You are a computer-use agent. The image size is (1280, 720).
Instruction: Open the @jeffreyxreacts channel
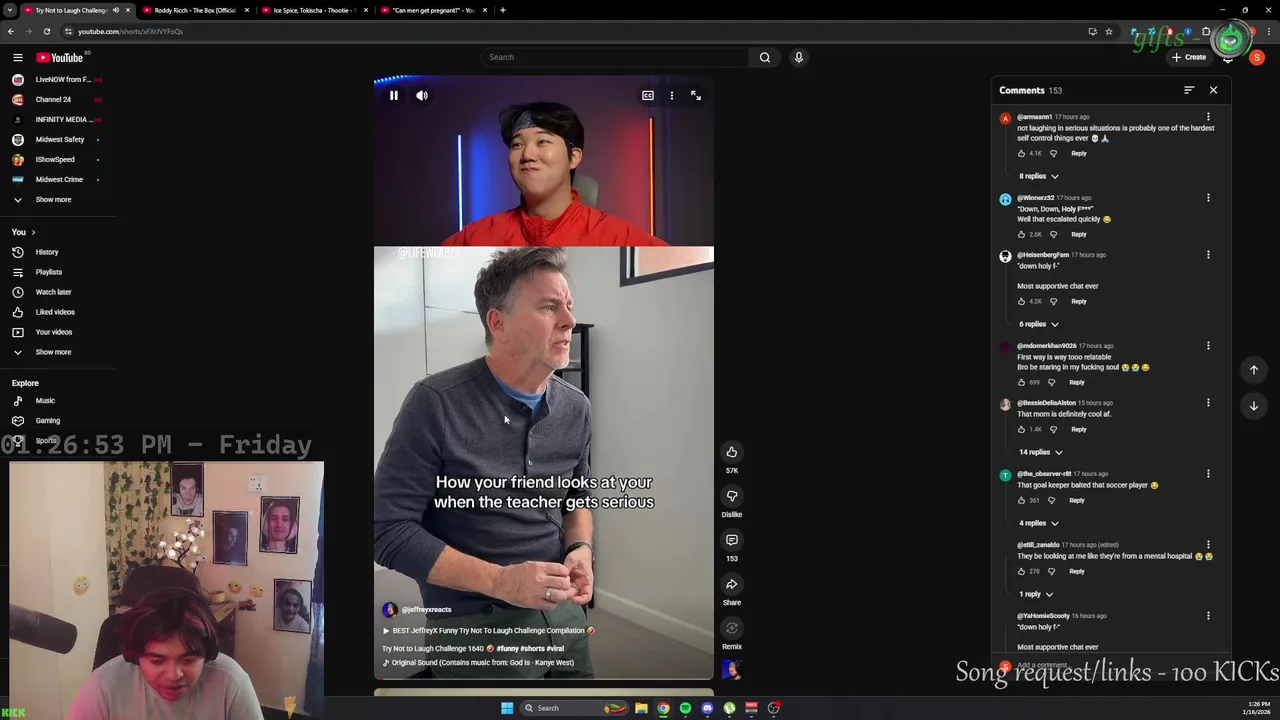[426, 609]
